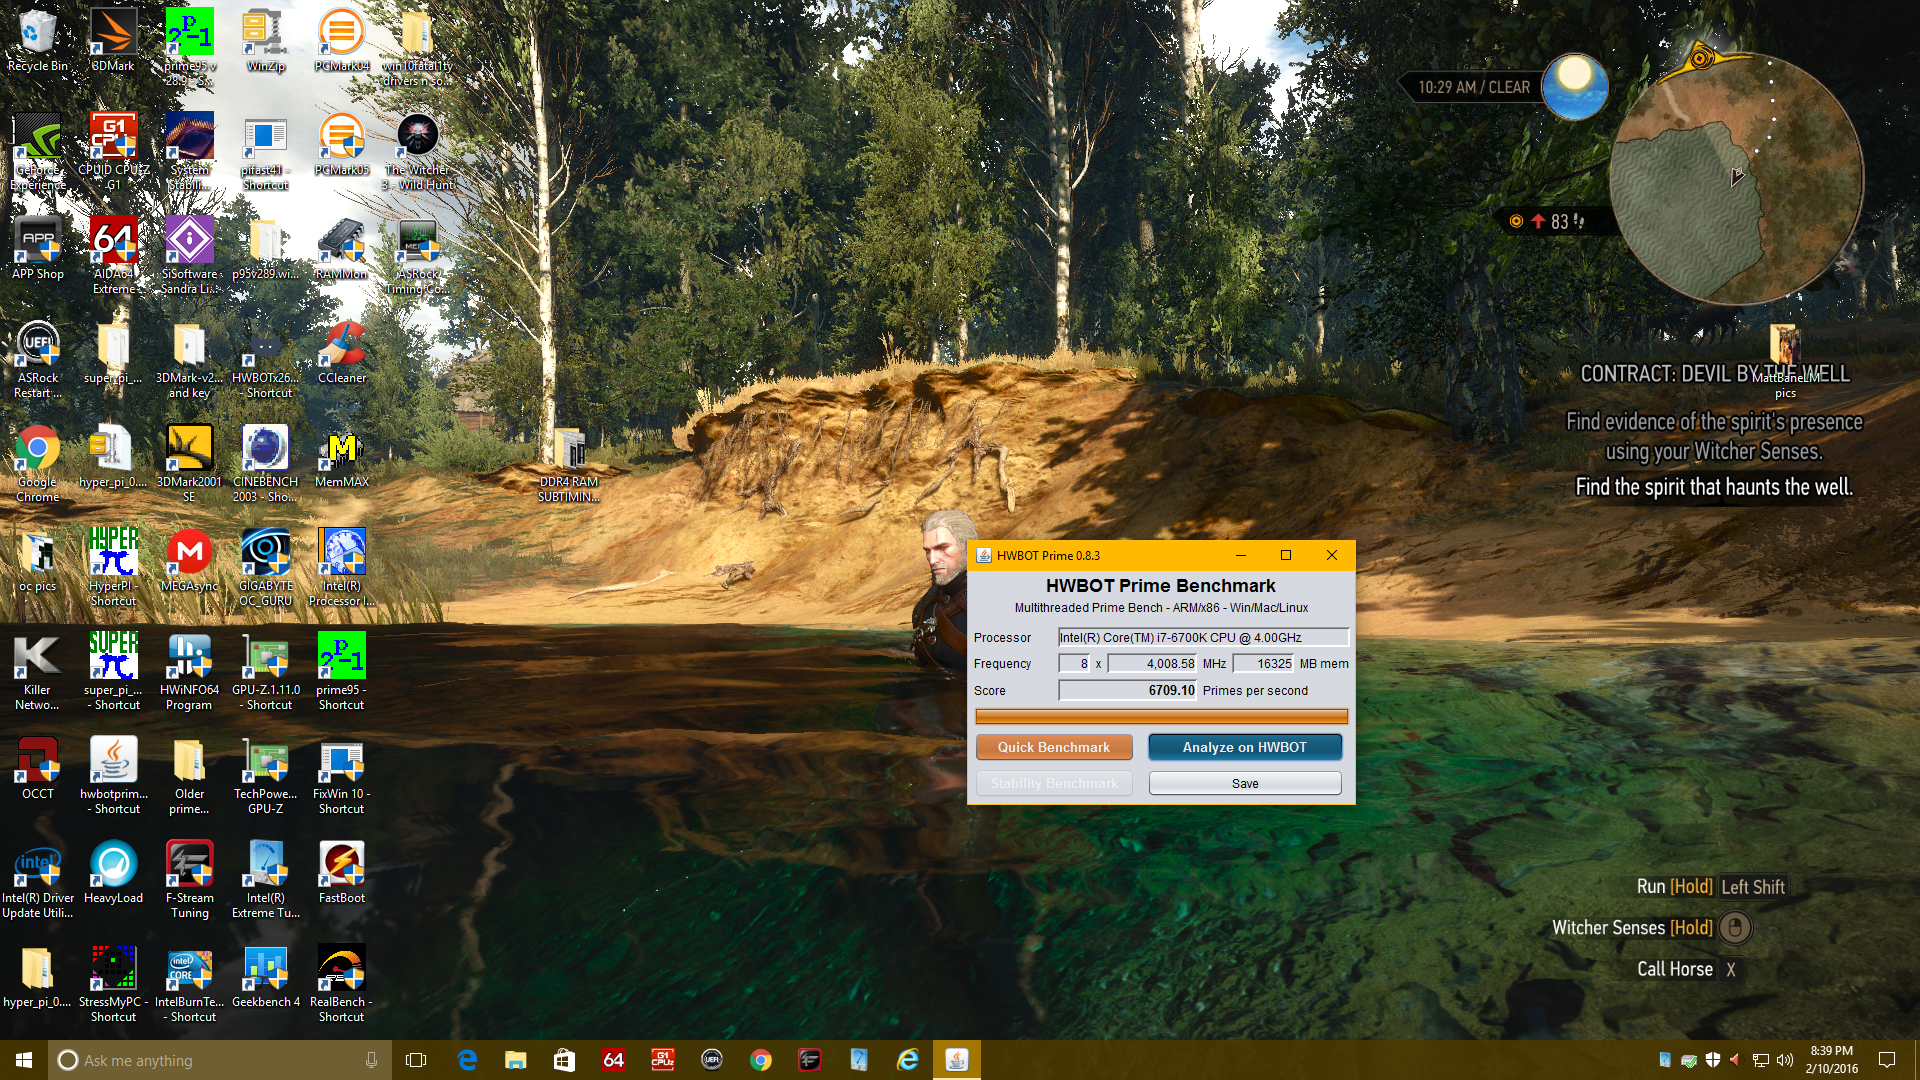
Task: Open GeForce Experience desktop icon
Action: click(38, 151)
